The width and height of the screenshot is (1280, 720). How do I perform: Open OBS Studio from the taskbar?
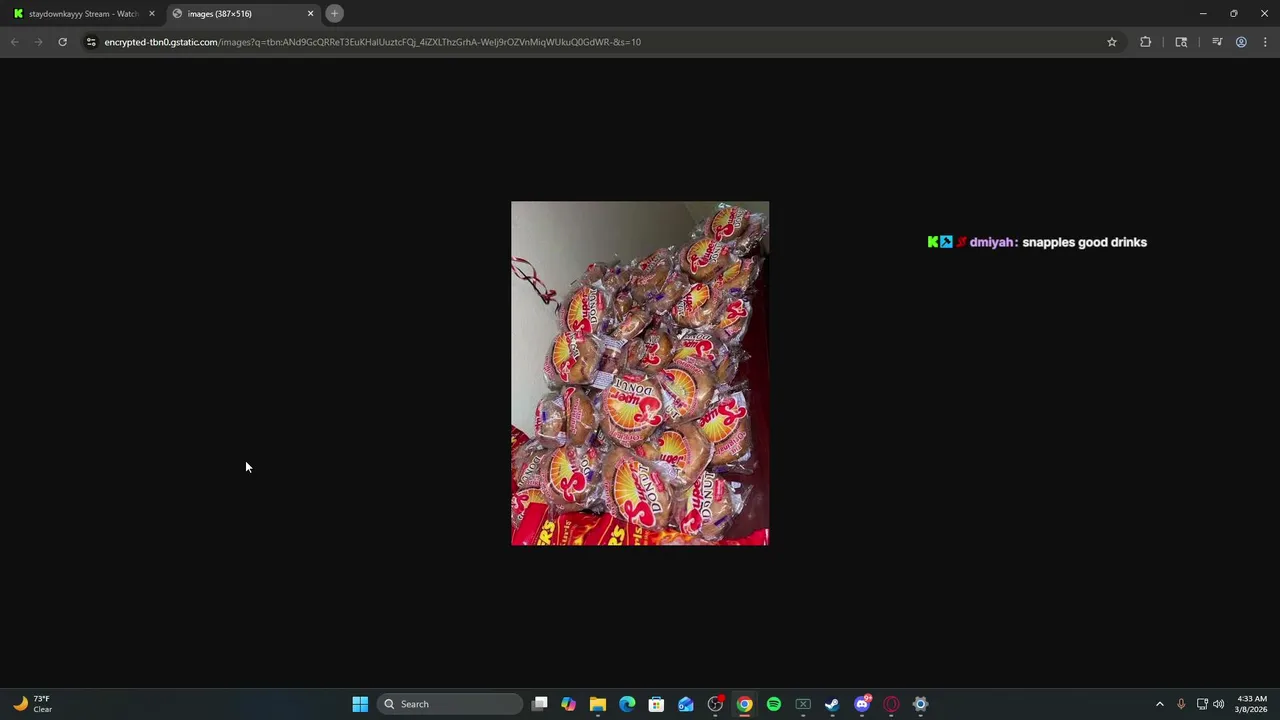click(x=715, y=704)
